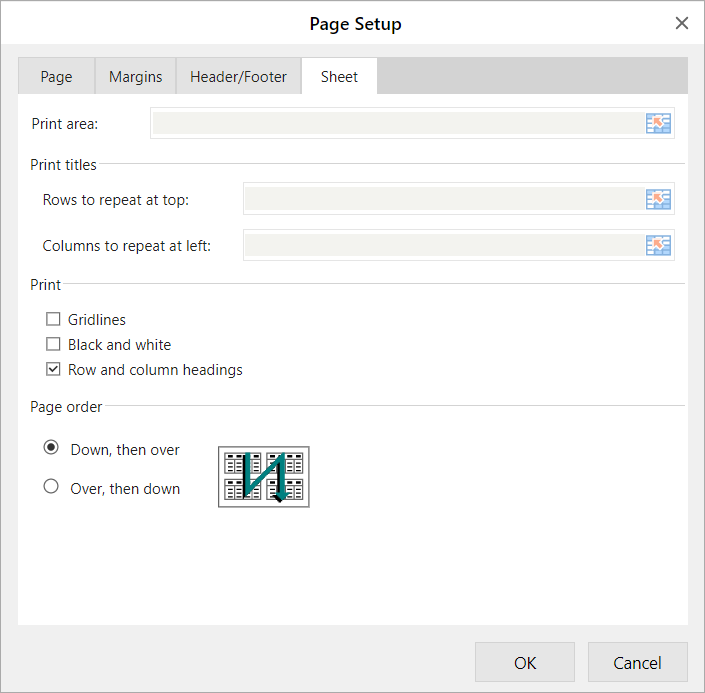Focus the Print area input field
Screen dimensions: 705x693
pos(399,123)
